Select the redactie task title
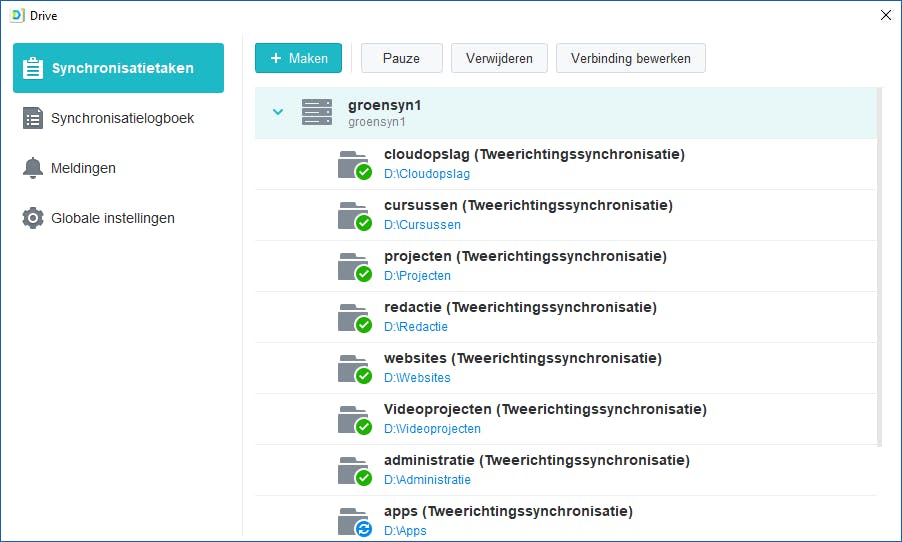The image size is (902, 542). [520, 307]
